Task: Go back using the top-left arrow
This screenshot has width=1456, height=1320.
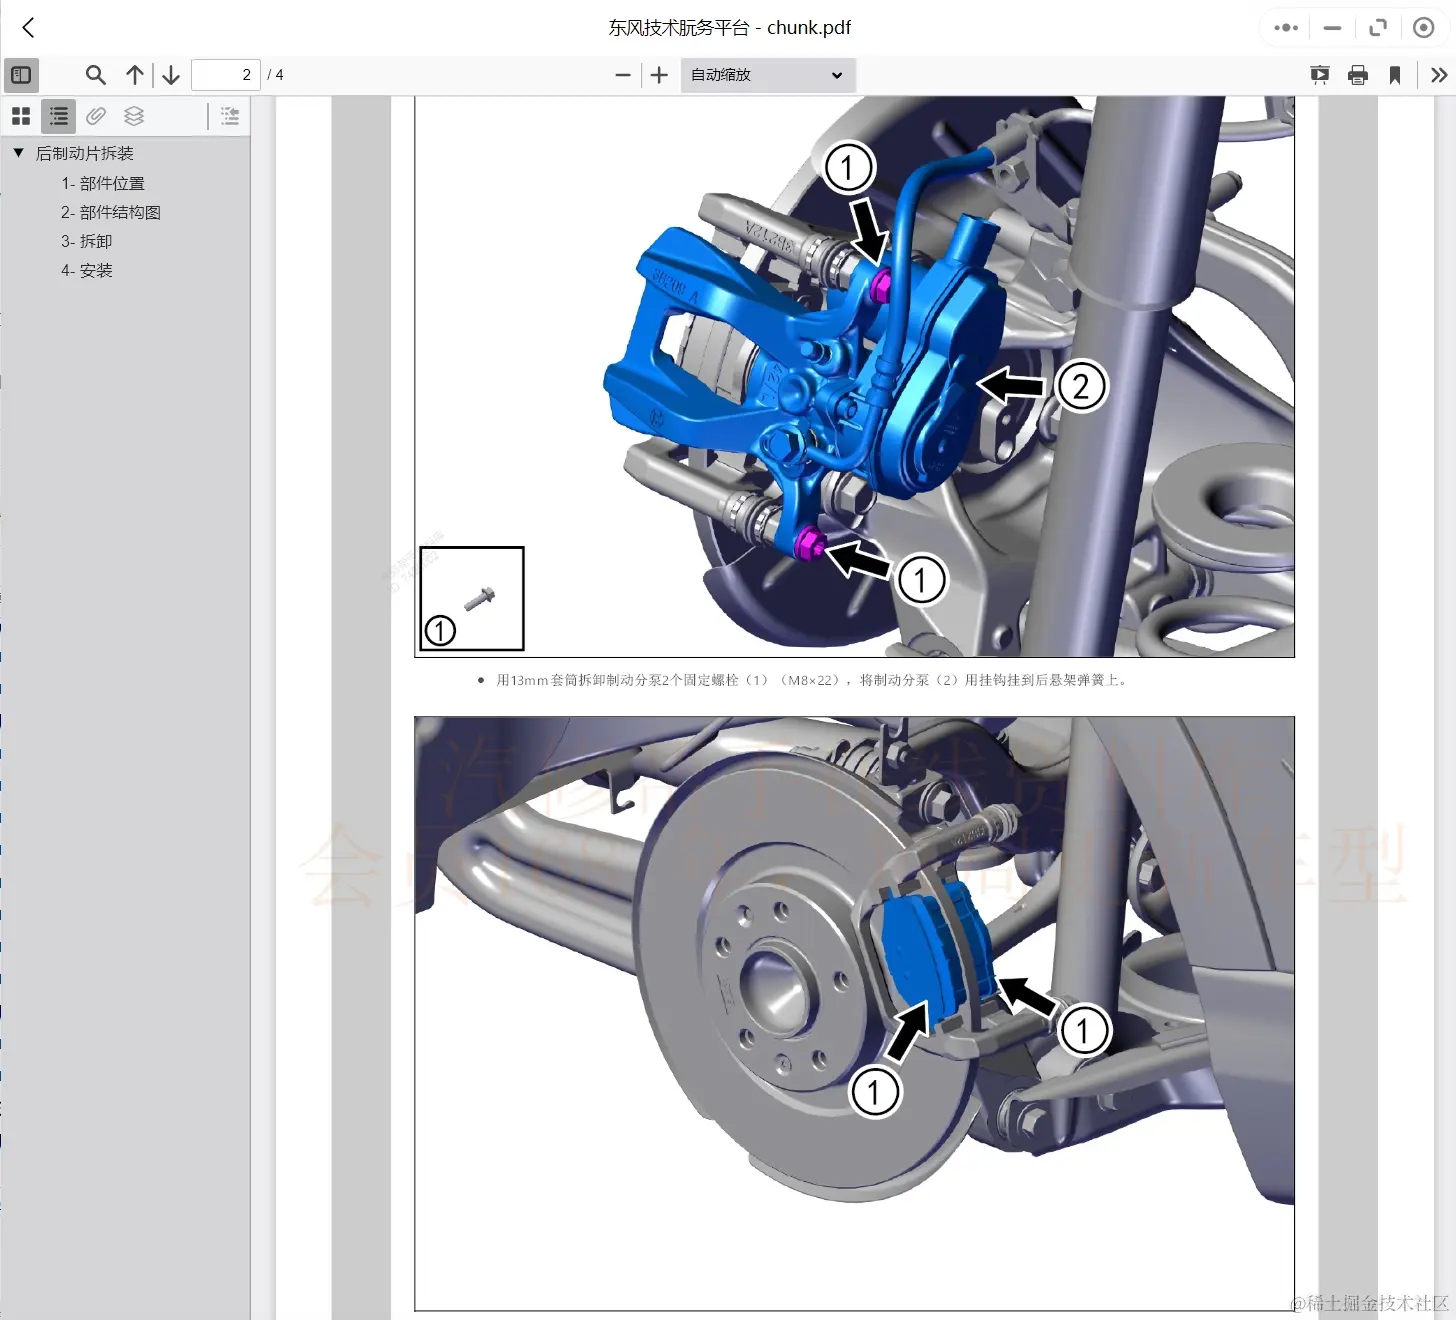Action: tap(28, 28)
